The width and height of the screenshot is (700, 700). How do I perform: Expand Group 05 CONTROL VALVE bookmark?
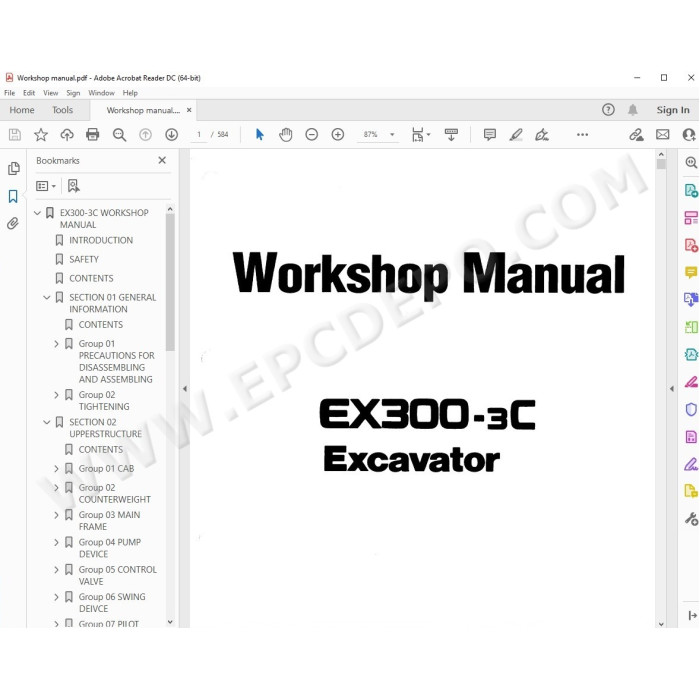[x=56, y=570]
